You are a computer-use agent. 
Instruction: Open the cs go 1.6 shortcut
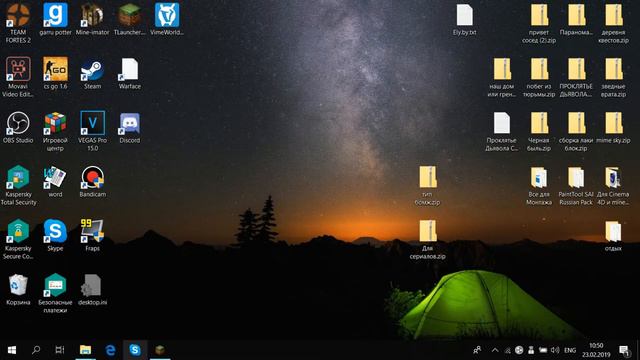(55, 69)
